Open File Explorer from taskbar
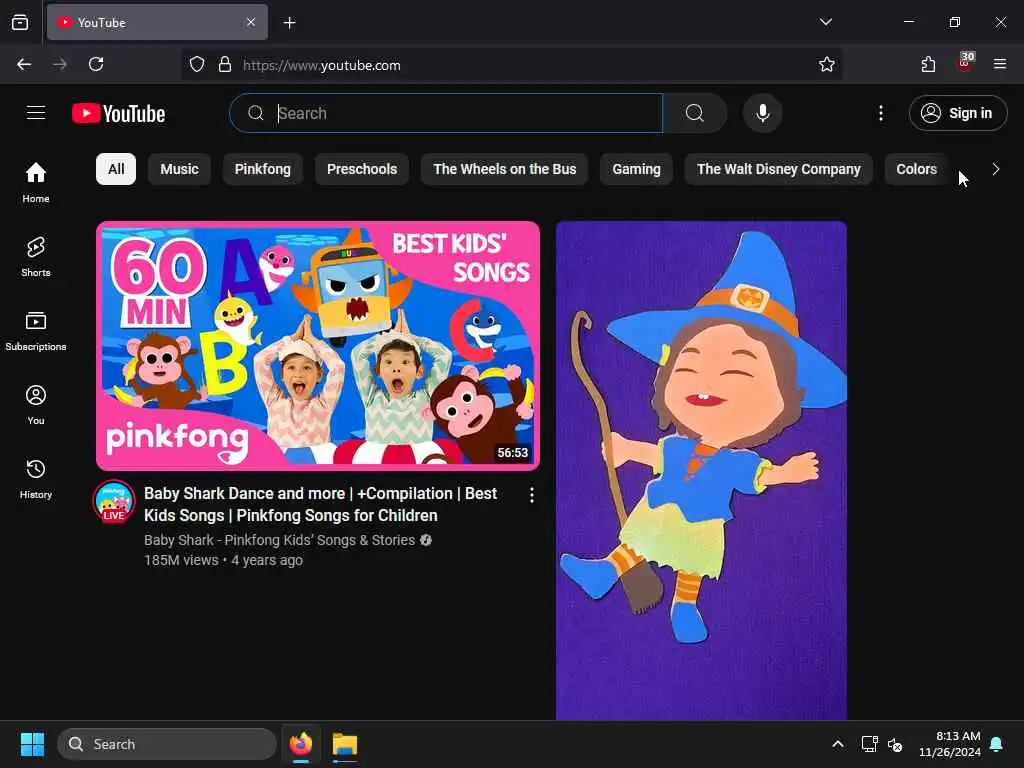 (x=345, y=744)
